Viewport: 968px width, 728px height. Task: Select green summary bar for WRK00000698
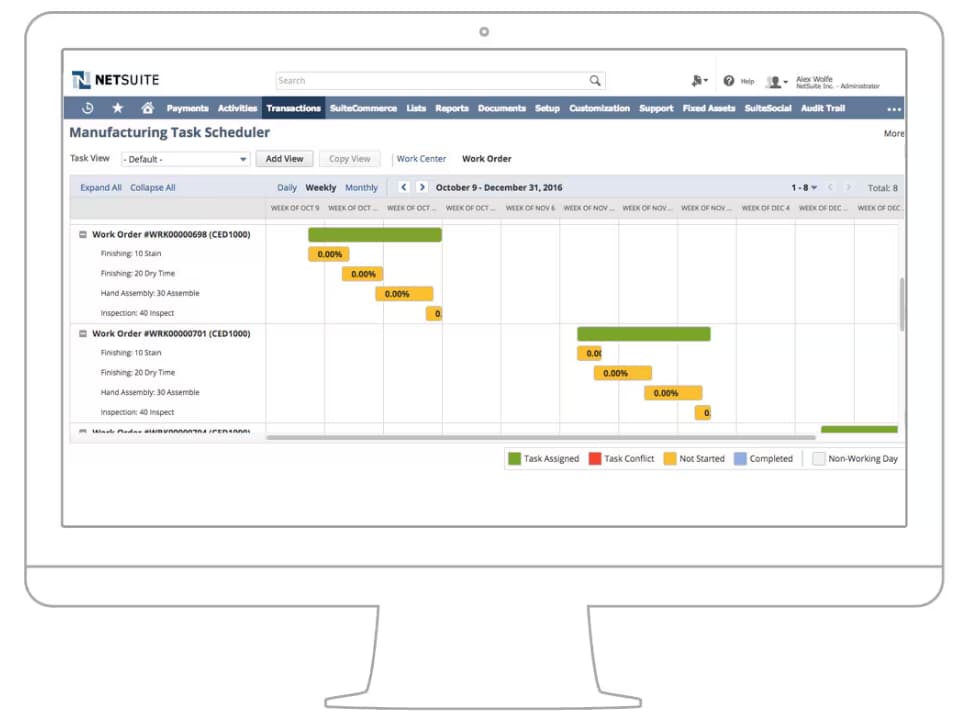(375, 235)
